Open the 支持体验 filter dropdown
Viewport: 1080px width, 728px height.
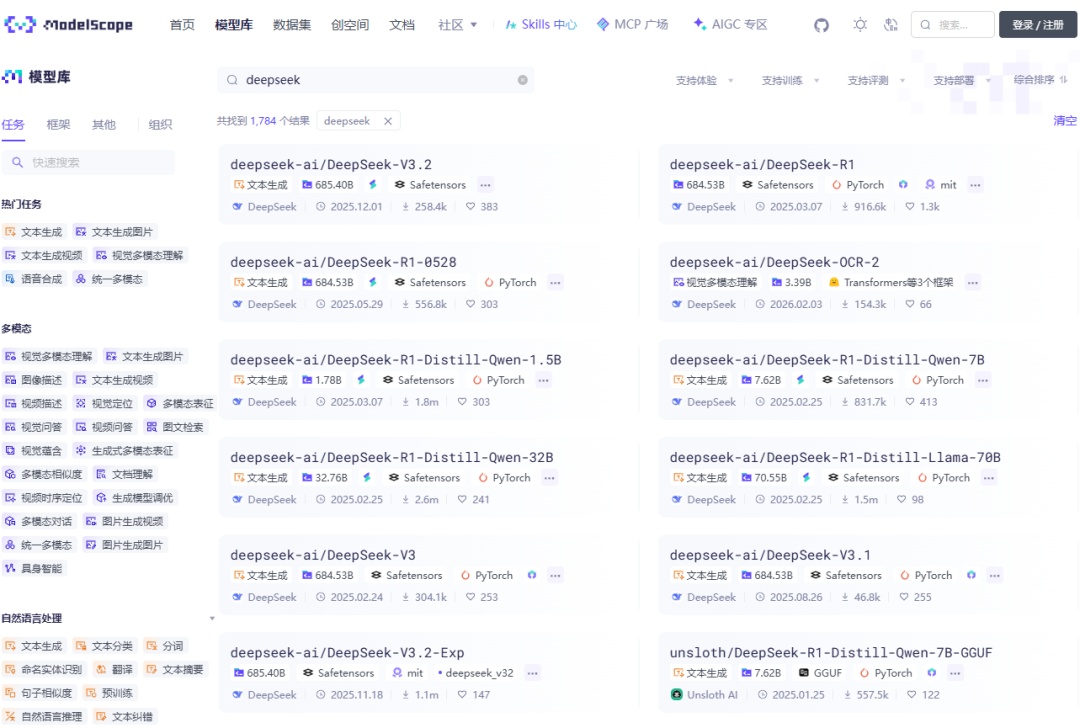pyautogui.click(x=704, y=81)
